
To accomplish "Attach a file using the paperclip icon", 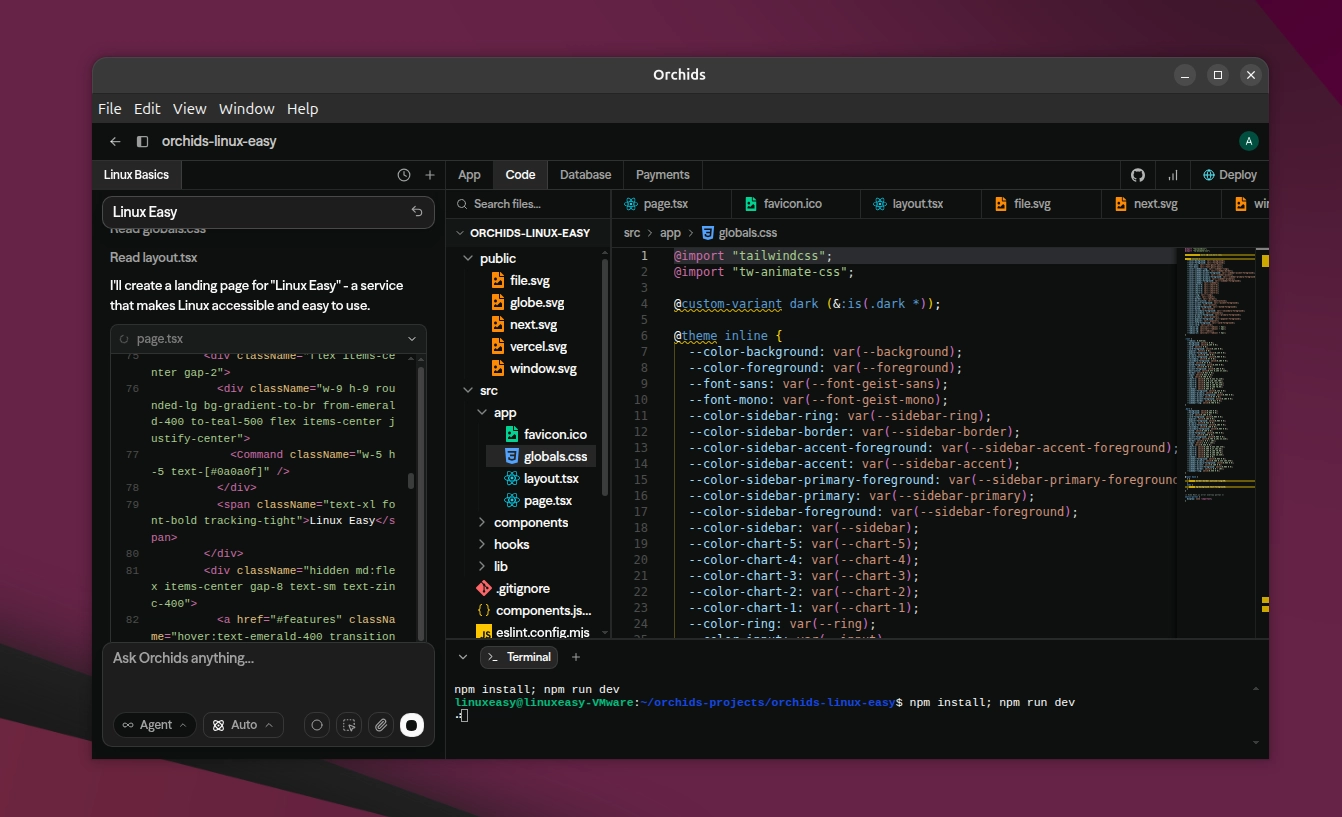I will point(380,725).
